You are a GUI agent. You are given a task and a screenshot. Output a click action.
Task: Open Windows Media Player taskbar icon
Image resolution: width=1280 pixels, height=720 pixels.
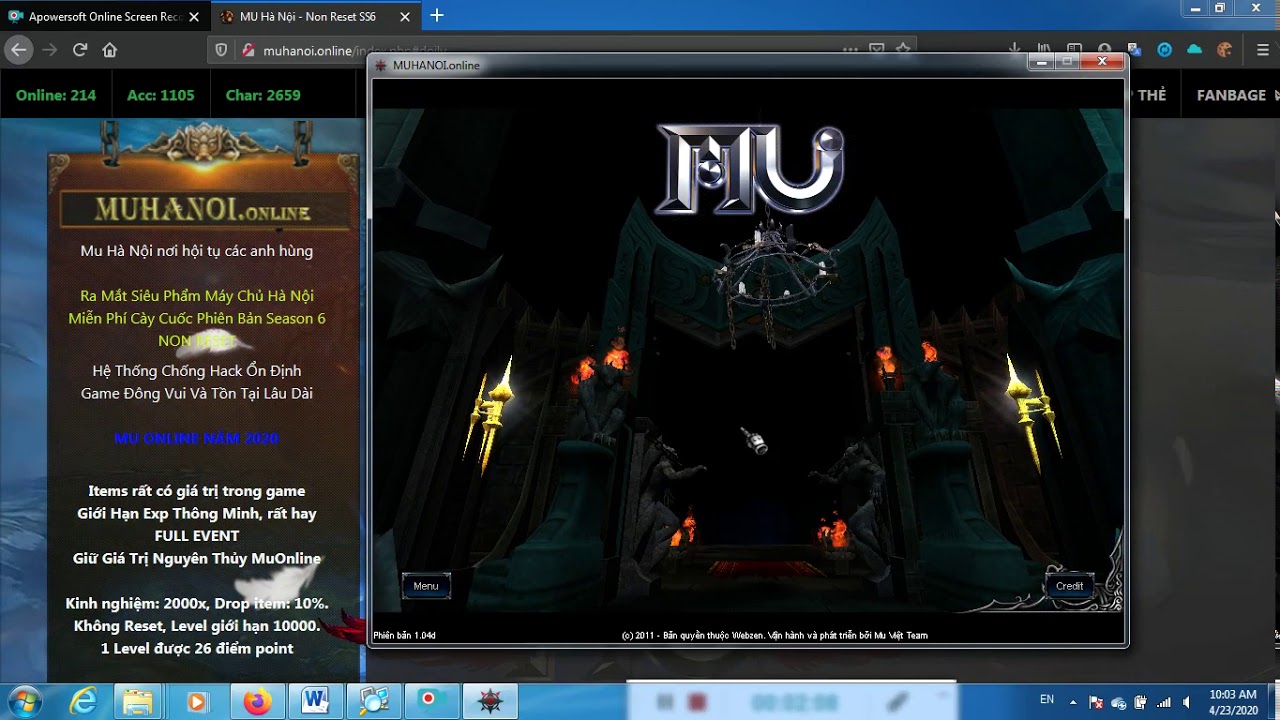196,702
